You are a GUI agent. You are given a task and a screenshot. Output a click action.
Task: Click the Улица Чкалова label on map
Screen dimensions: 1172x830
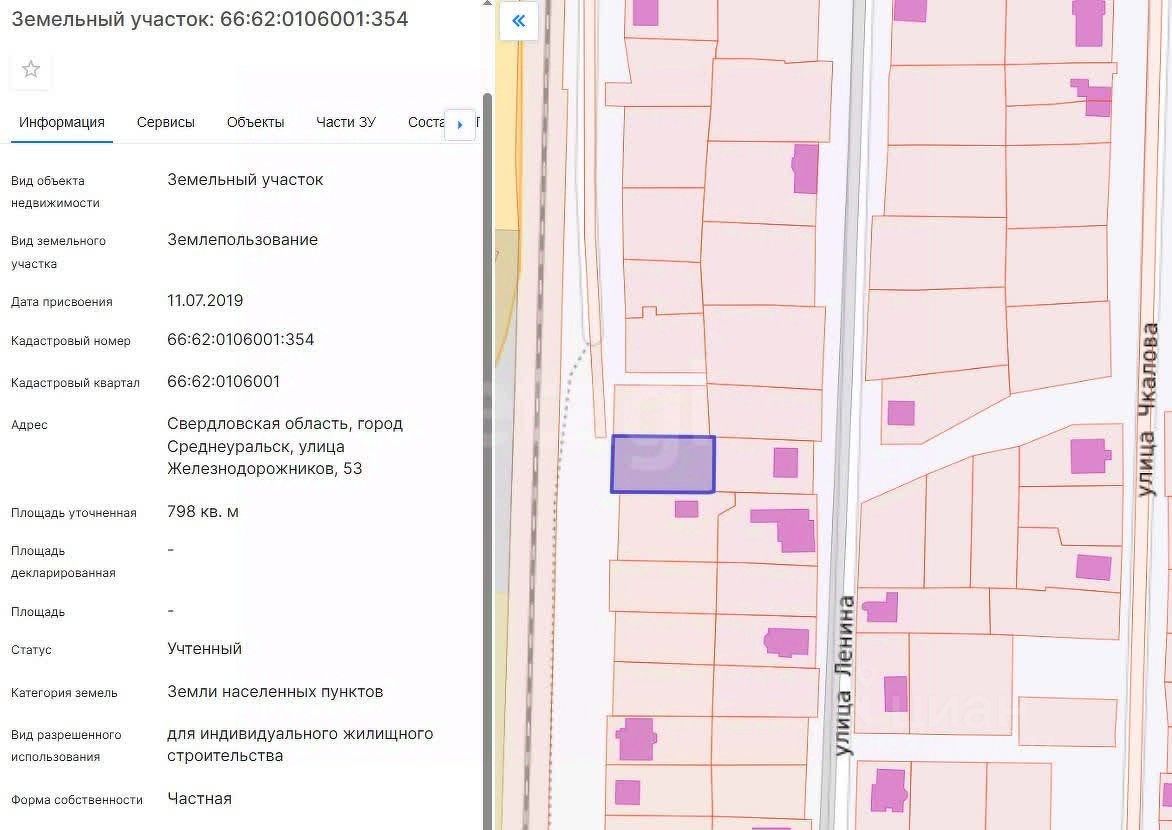pyautogui.click(x=1147, y=410)
